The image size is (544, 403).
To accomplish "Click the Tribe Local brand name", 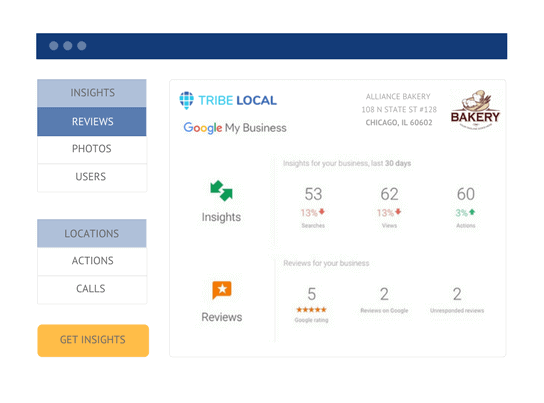I will (238, 101).
